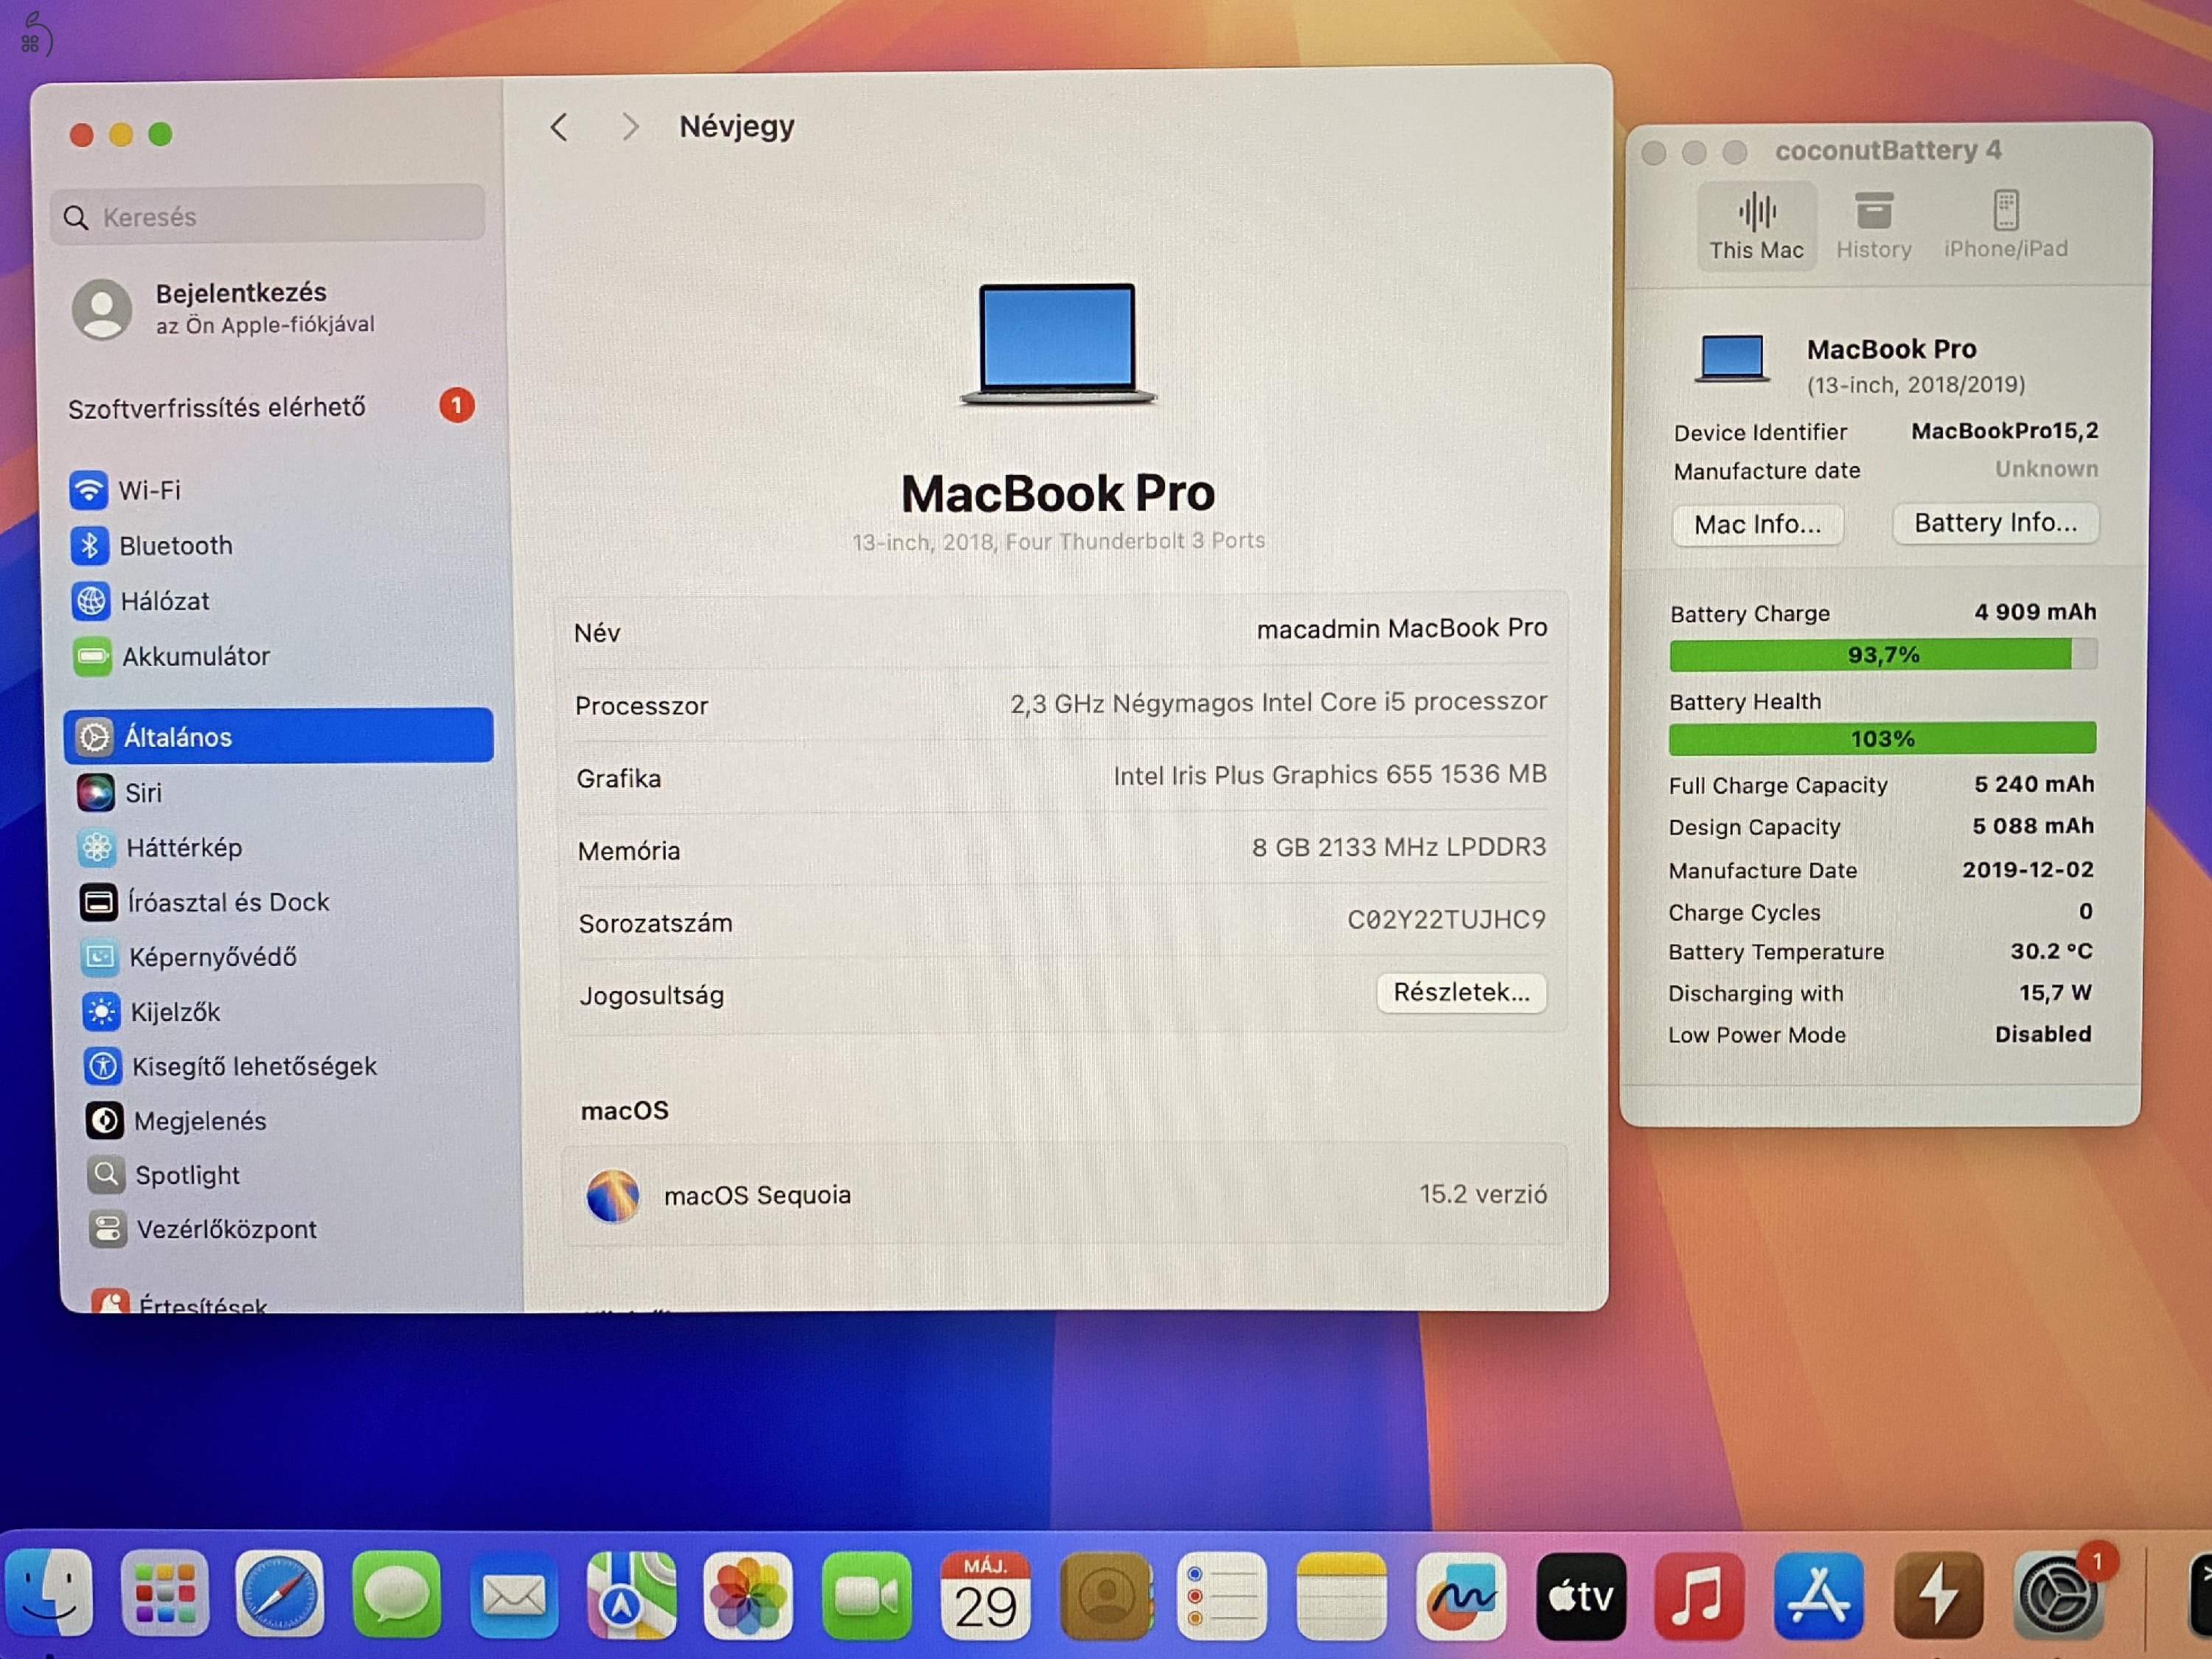Click Intel Iris Plus Graphics 655 value
This screenshot has width=2212, height=1659.
pos(1329,774)
